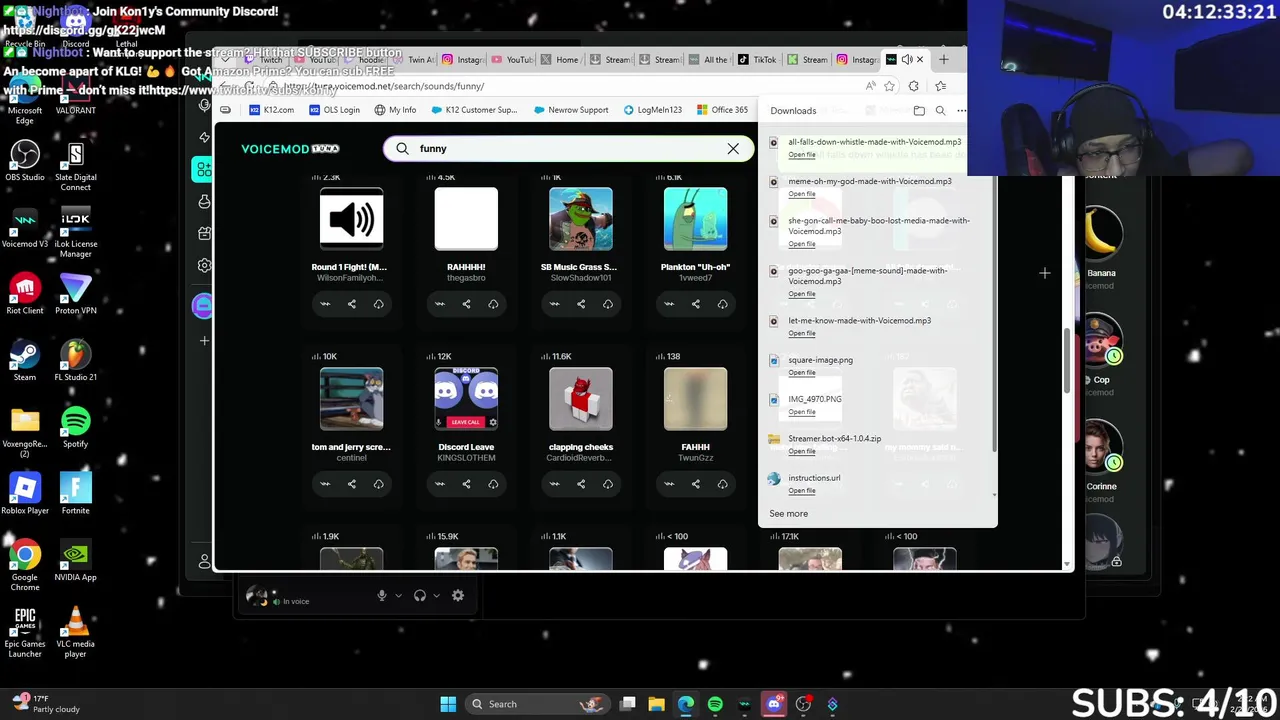Open the K12.com bookmark
Image resolution: width=1280 pixels, height=720 pixels.
pos(271,110)
